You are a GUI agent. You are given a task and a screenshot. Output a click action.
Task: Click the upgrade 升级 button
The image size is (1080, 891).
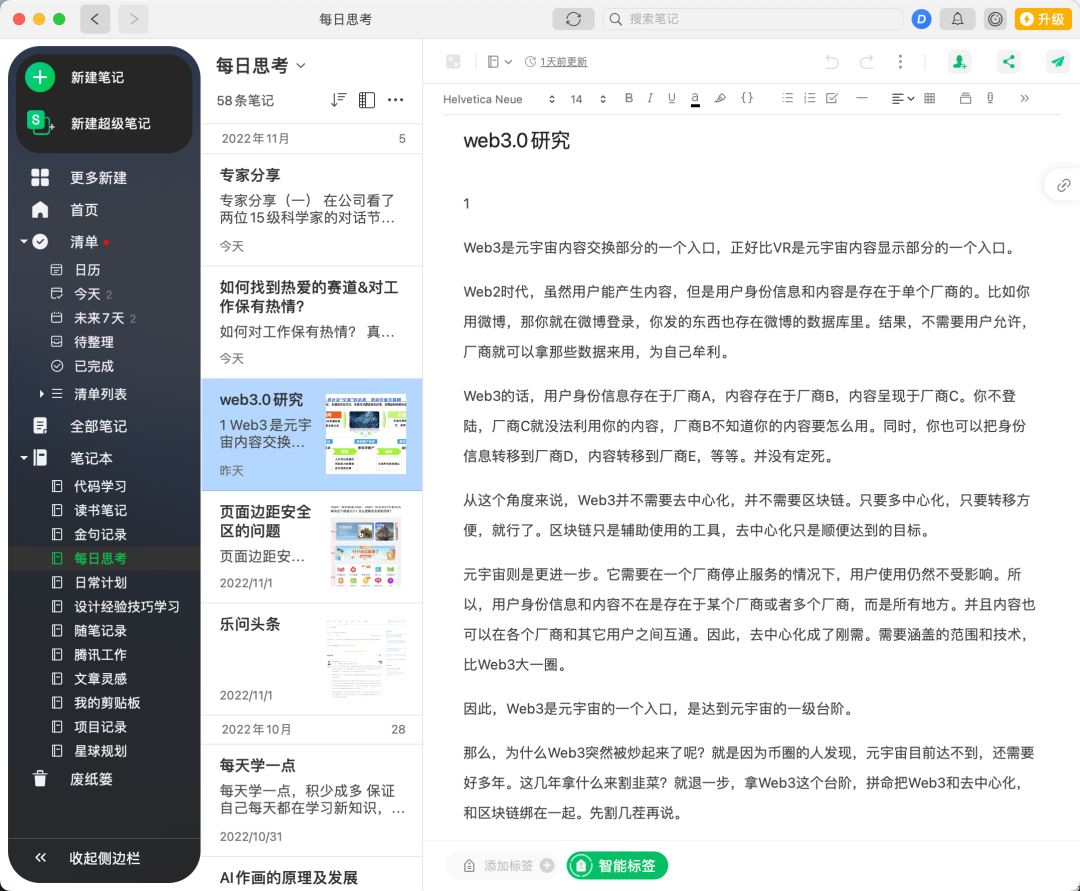pos(1043,19)
